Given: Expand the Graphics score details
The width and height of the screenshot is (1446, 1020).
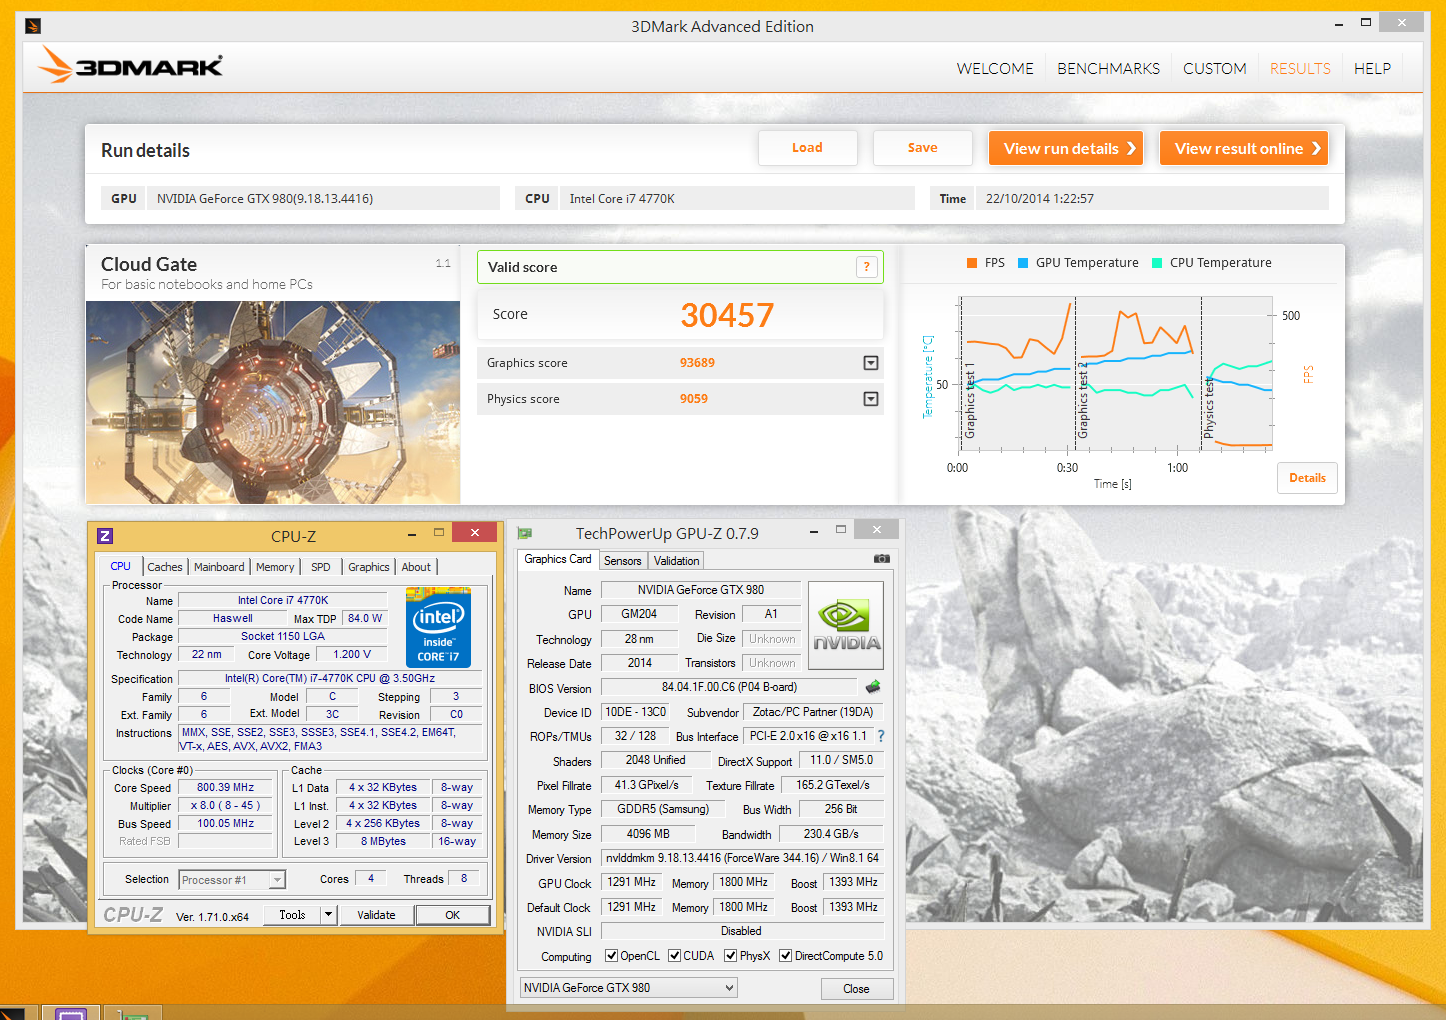Looking at the screenshot, I should coord(871,363).
